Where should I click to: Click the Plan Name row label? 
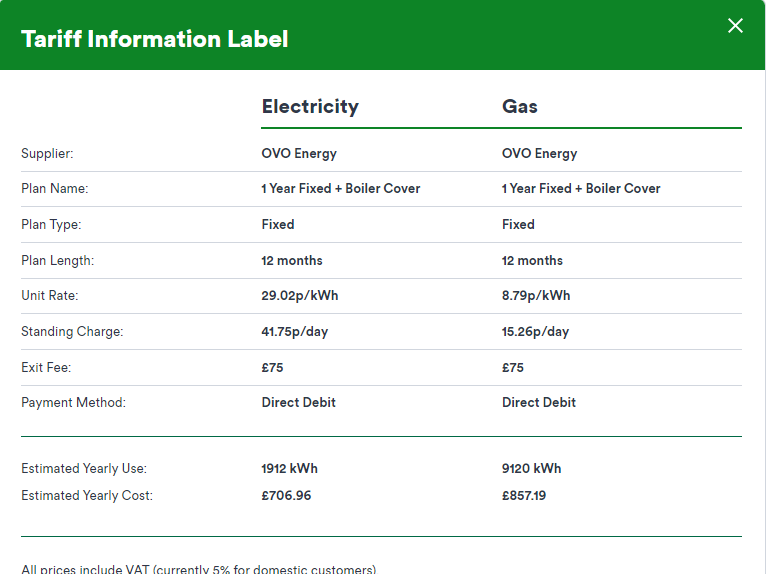[55, 189]
